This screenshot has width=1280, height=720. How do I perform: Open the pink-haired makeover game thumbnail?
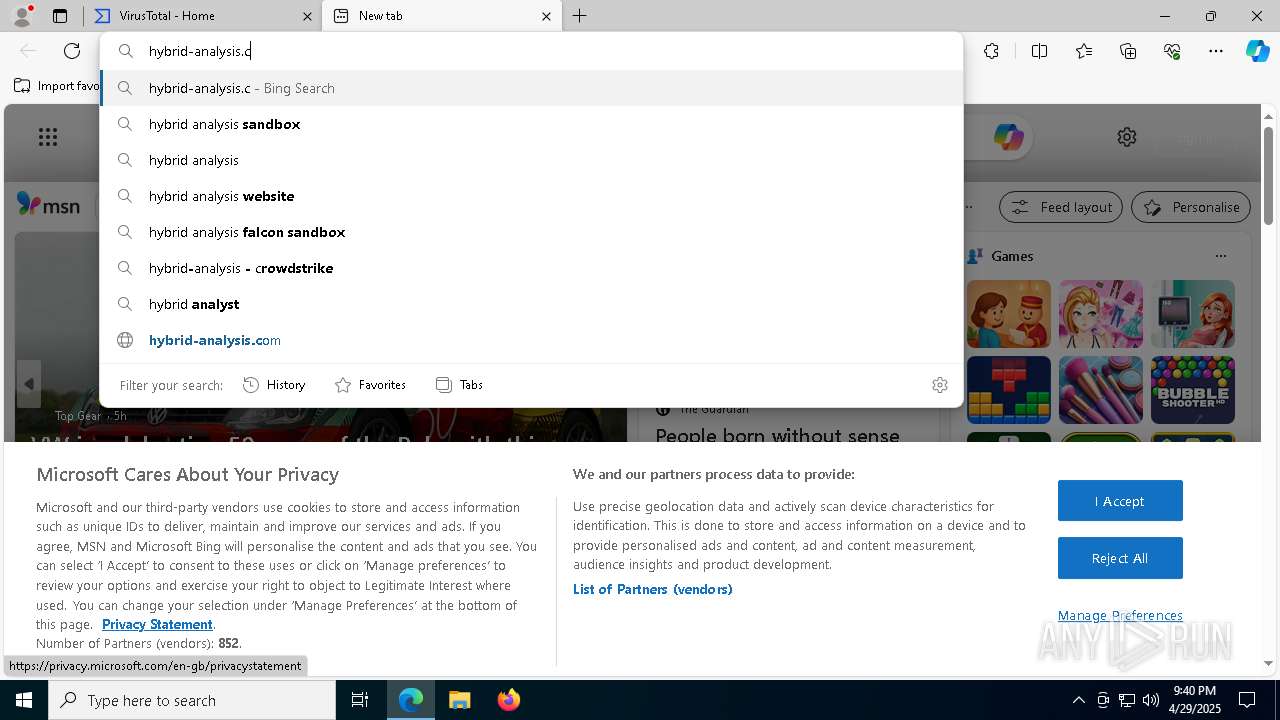click(1101, 314)
